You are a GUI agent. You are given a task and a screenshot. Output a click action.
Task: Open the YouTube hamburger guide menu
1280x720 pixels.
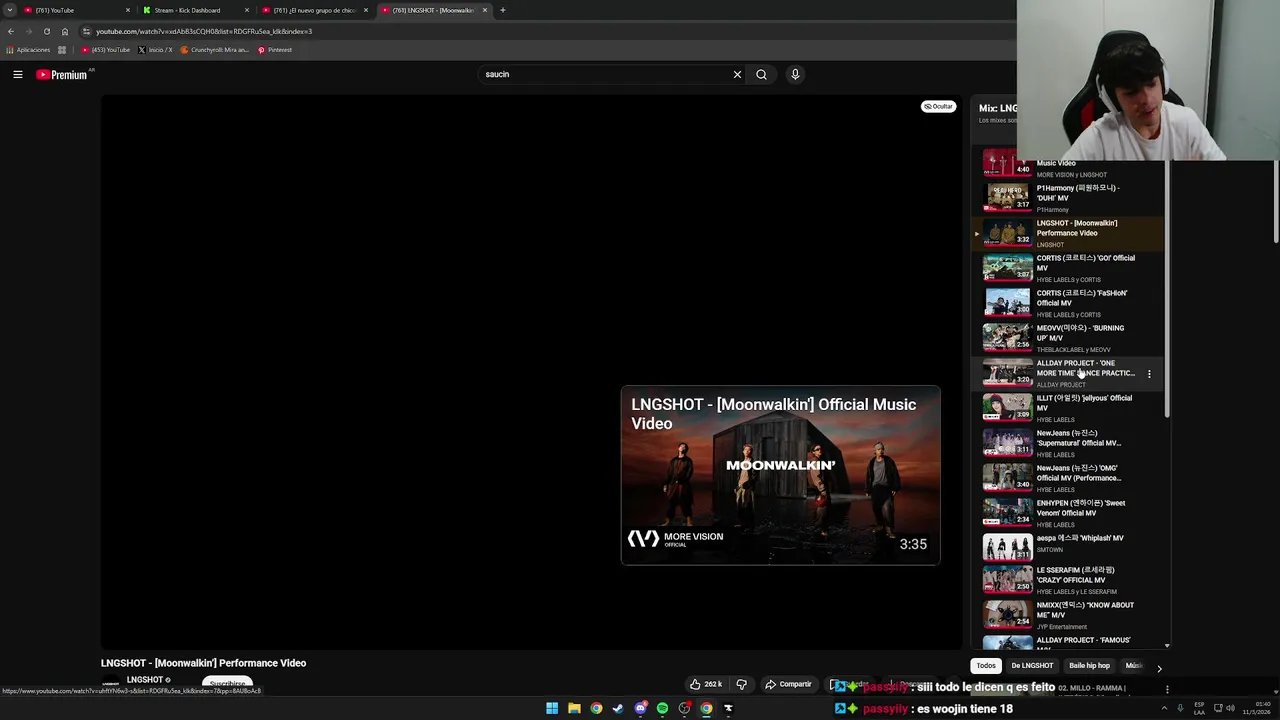click(17, 74)
